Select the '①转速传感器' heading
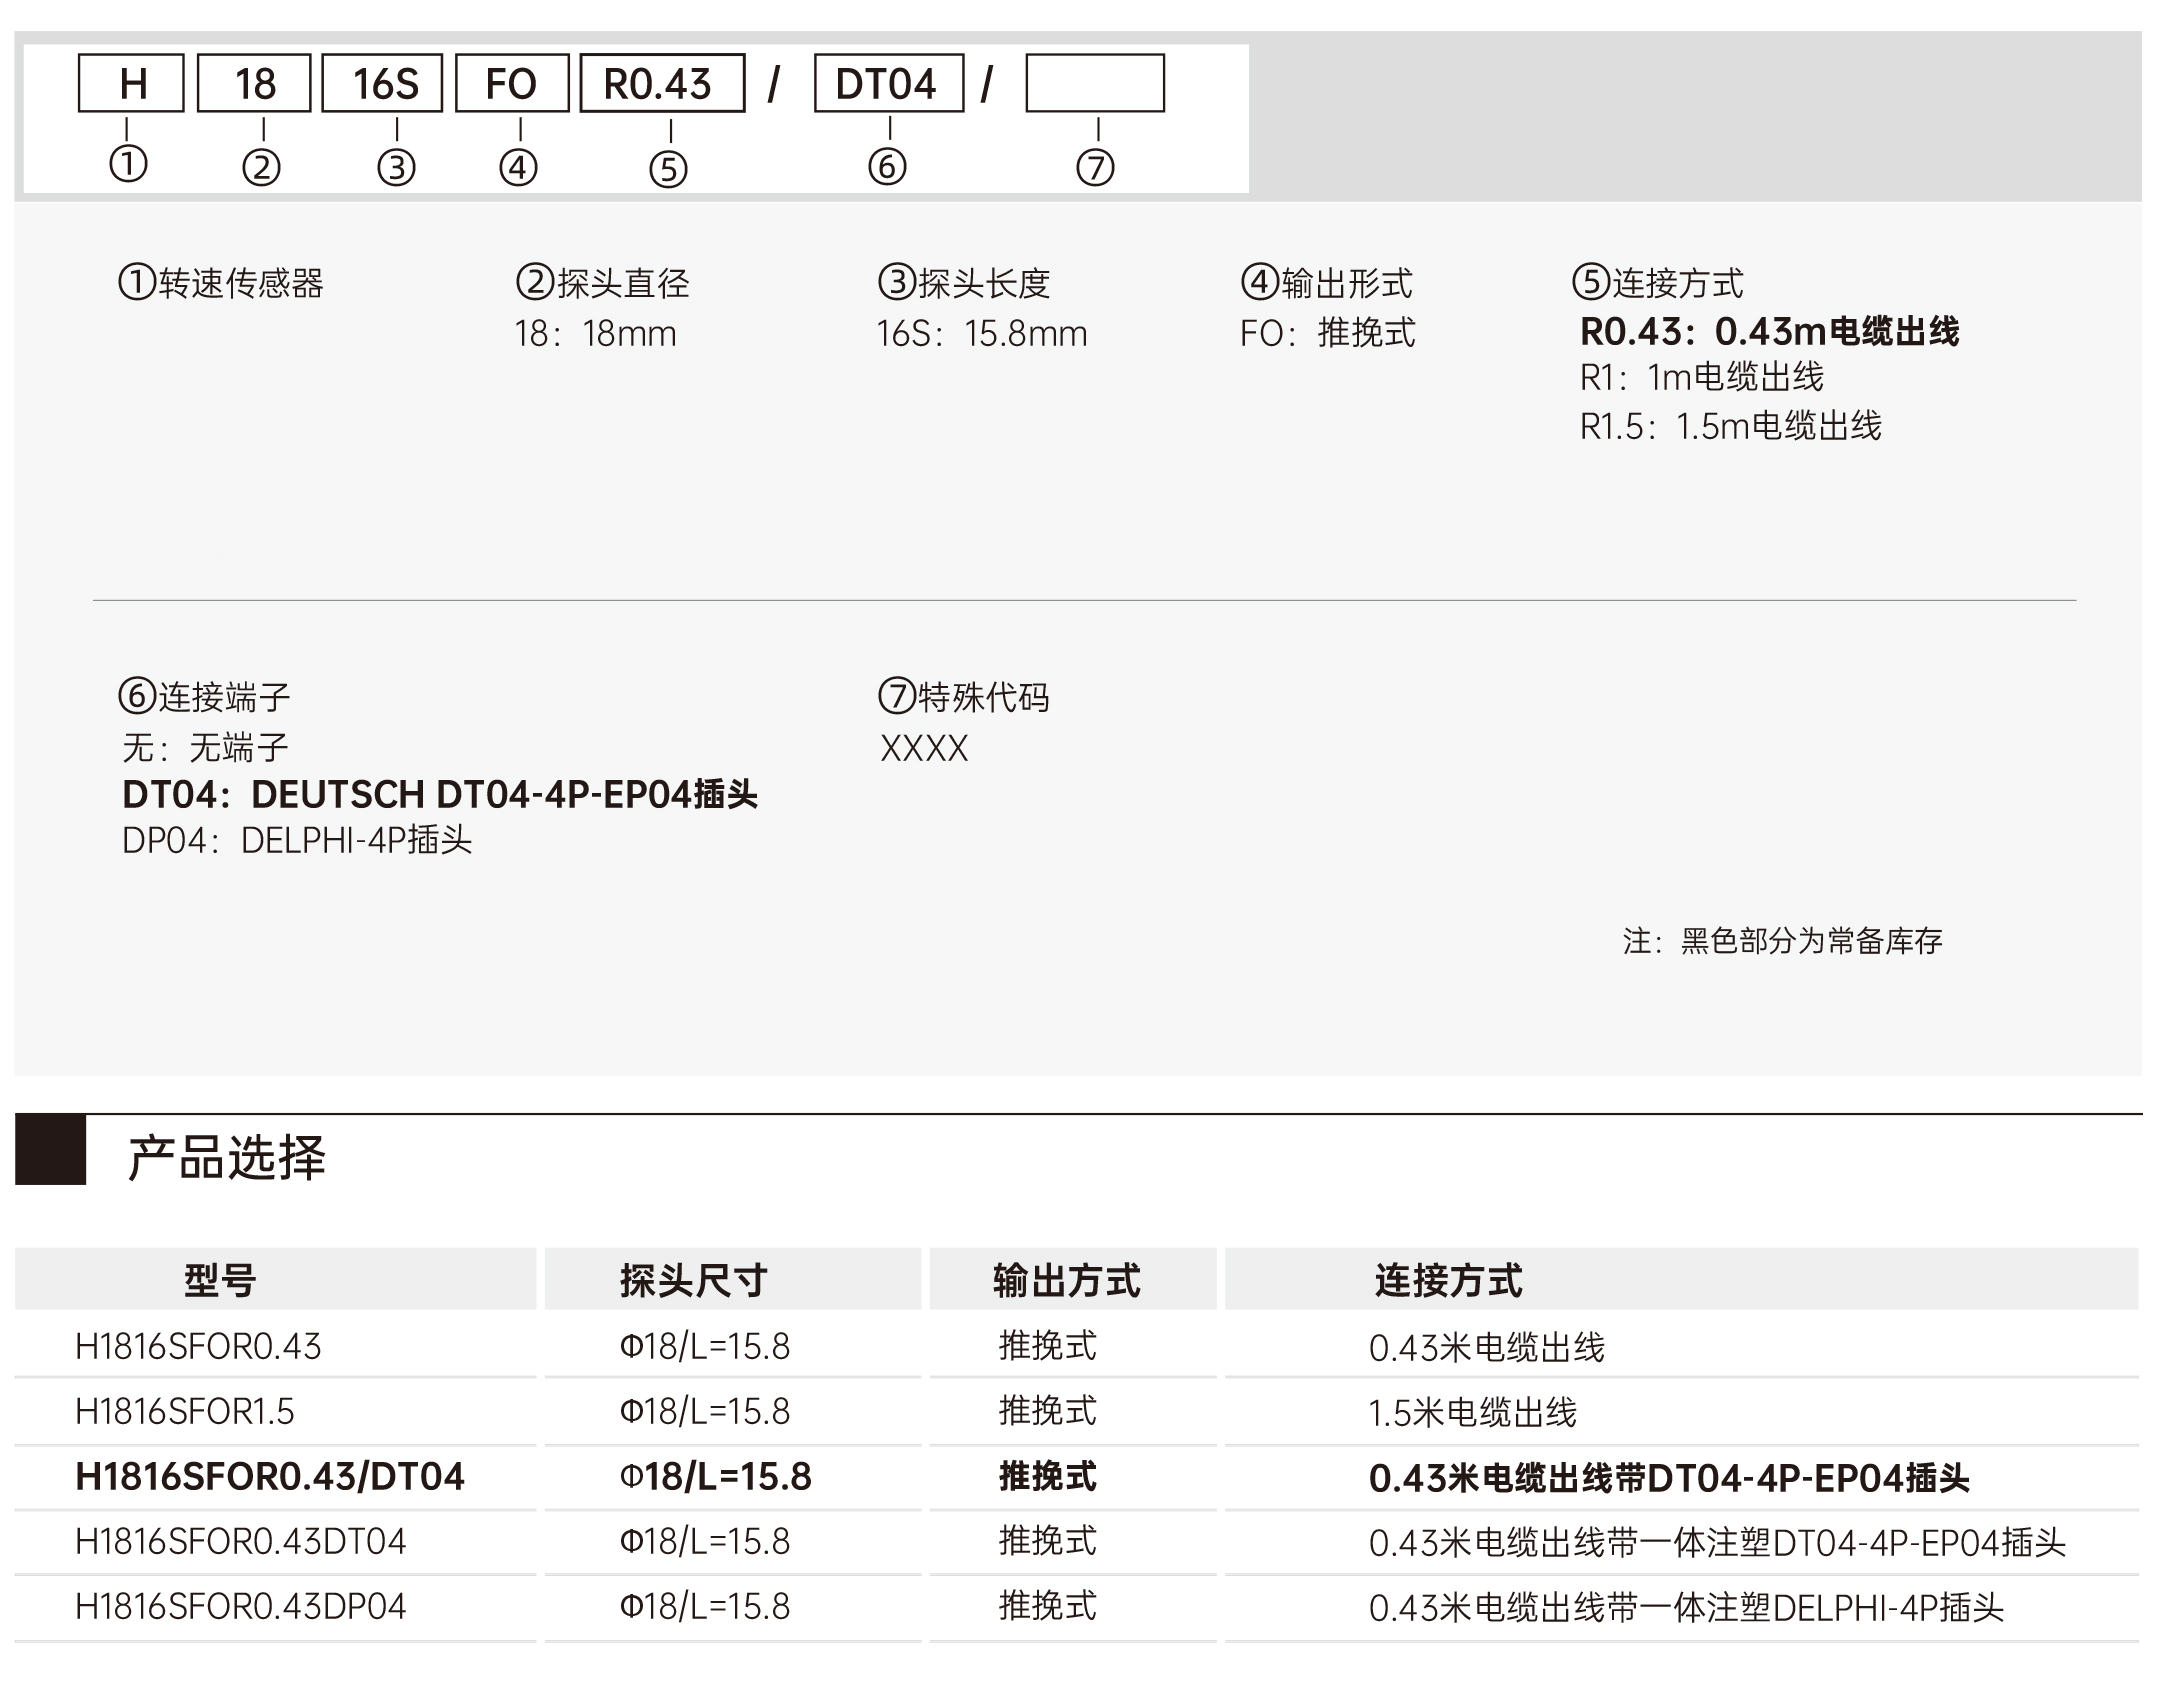Screen dimensions: 2171x1702 coord(221,283)
